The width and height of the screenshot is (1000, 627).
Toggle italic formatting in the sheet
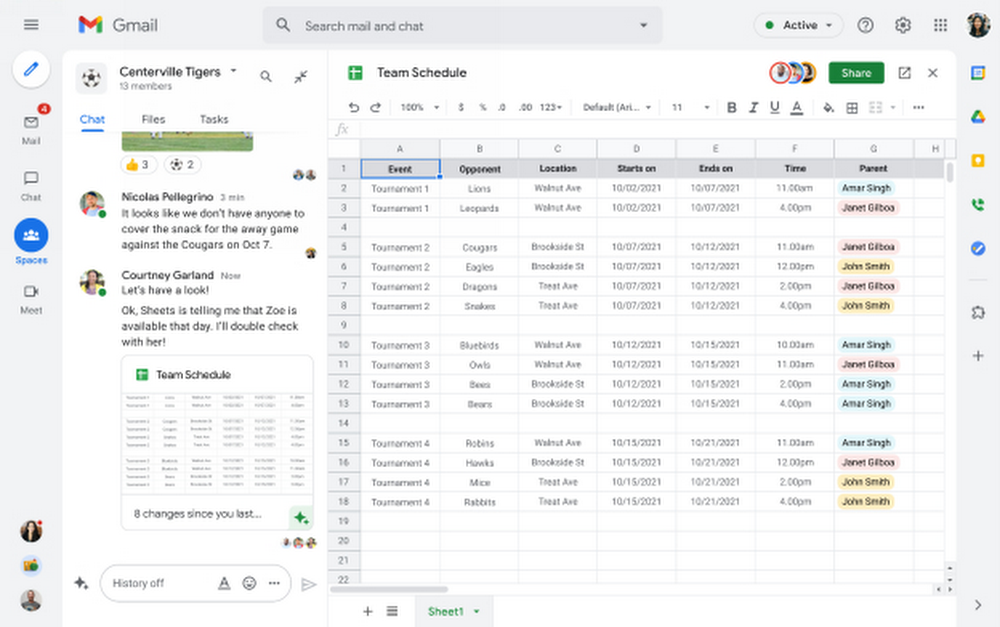click(753, 107)
